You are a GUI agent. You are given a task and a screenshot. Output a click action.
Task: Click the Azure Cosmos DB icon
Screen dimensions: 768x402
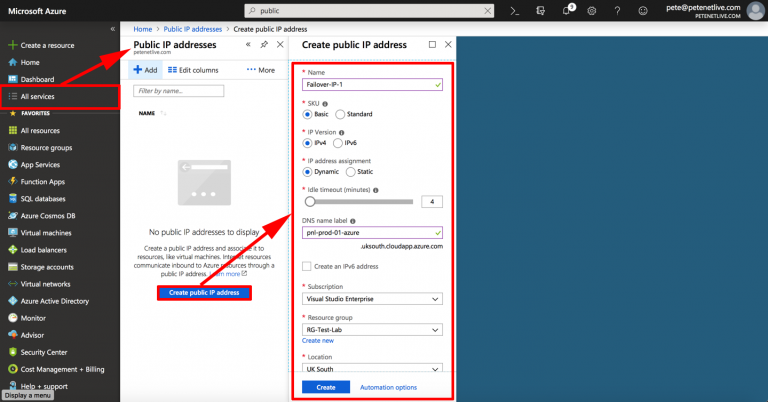(x=13, y=215)
